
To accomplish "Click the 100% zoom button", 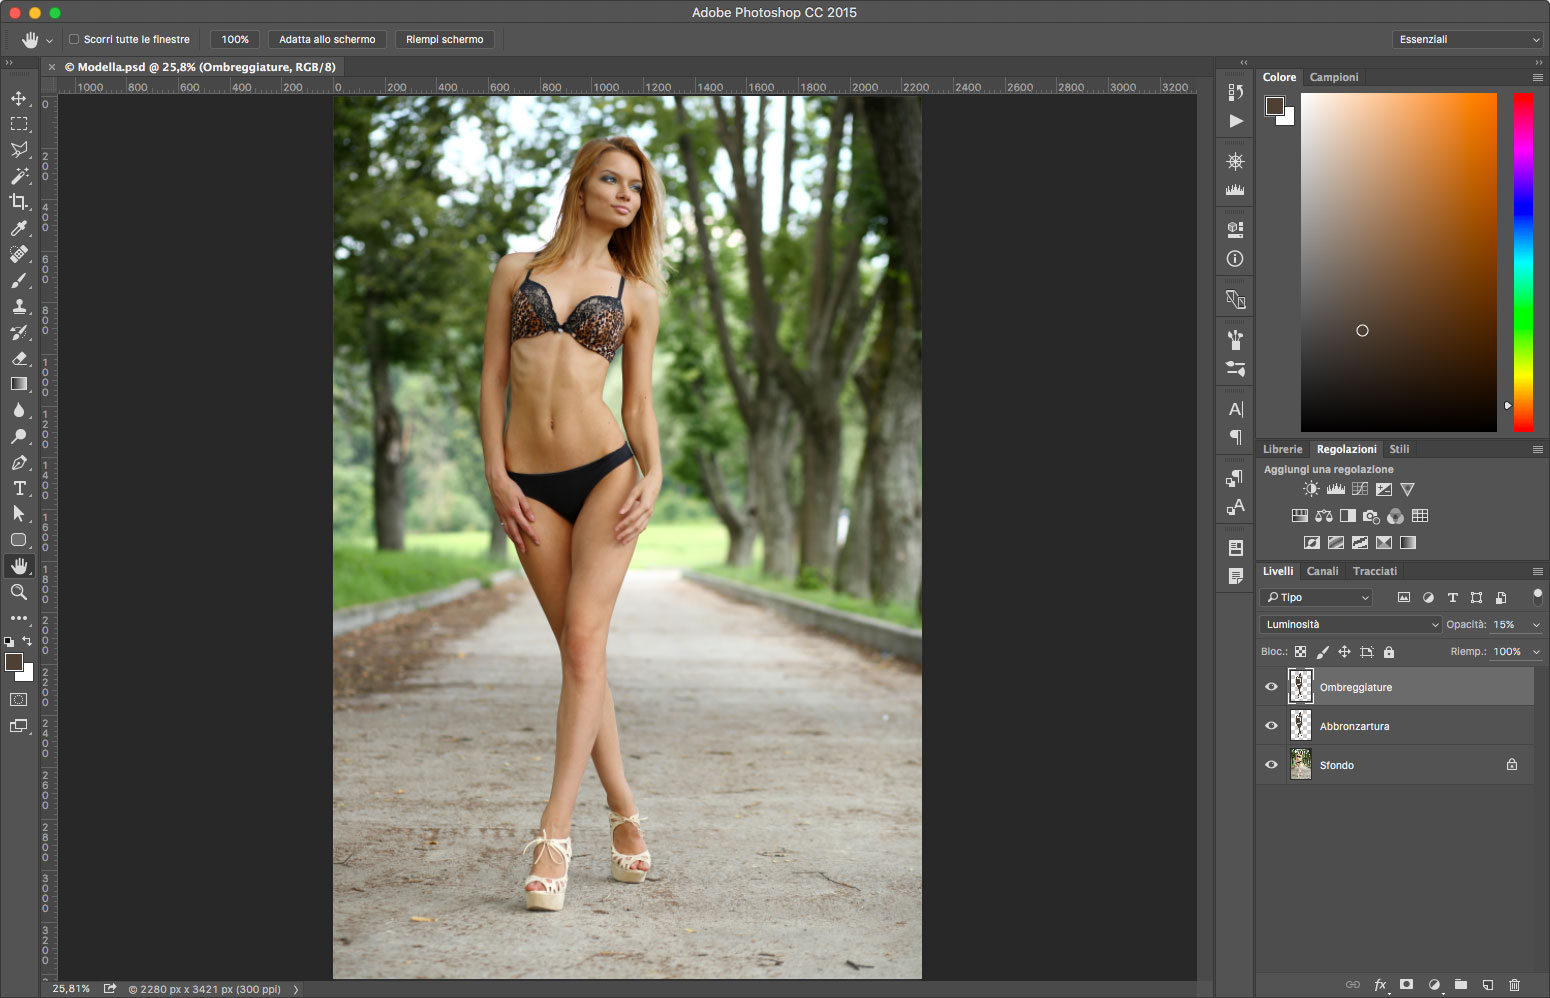I will 235,39.
